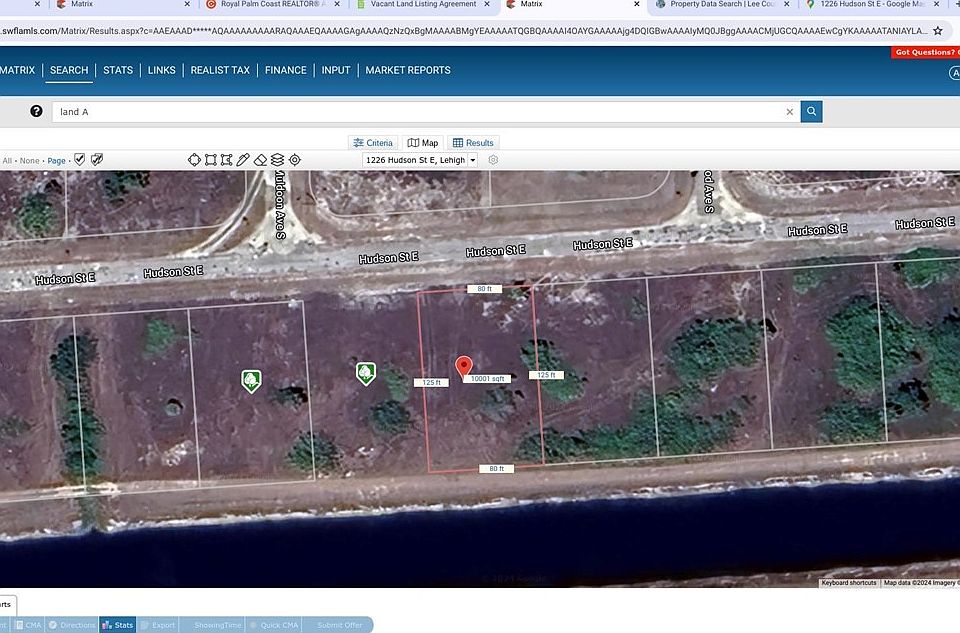
Task: Click the left 125 ft parcel label
Action: [431, 383]
